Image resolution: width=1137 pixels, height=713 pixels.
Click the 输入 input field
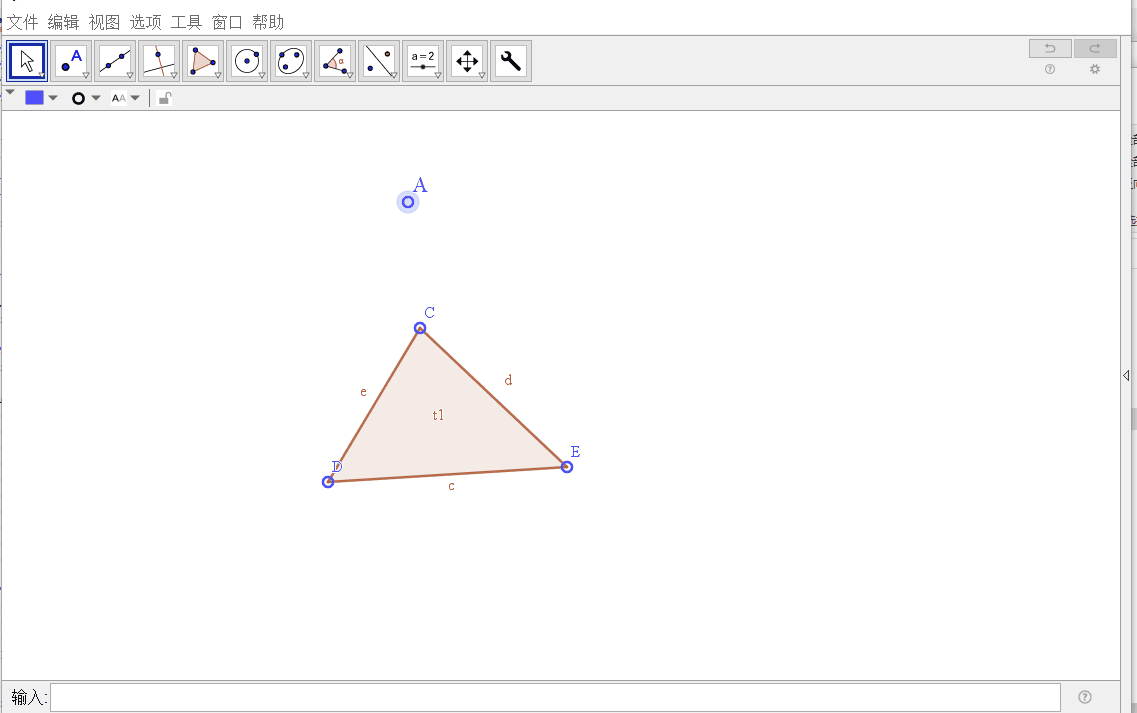pos(555,697)
